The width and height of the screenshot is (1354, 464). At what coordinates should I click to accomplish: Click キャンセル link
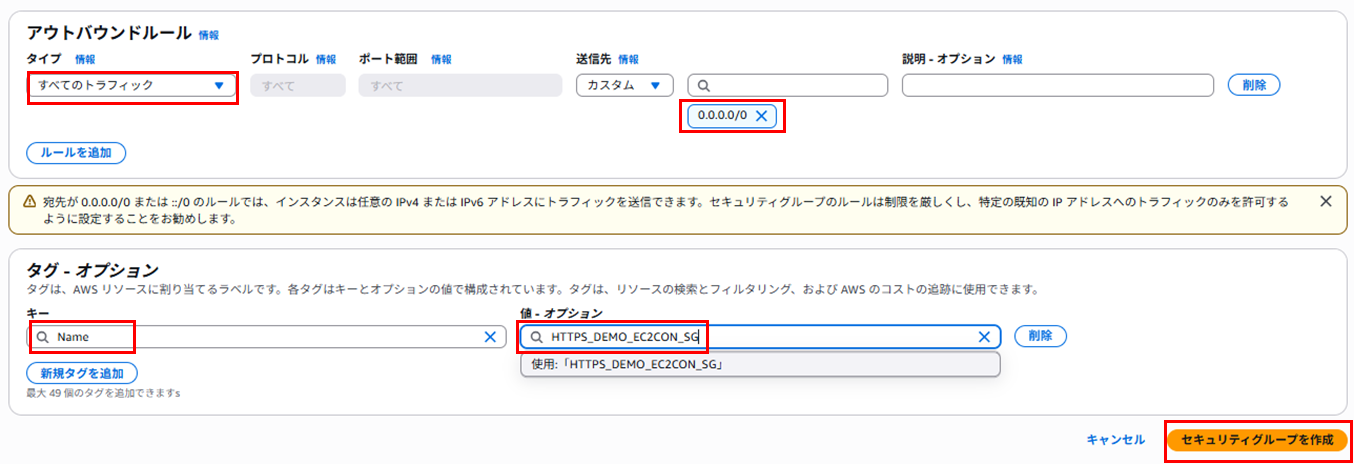1115,439
